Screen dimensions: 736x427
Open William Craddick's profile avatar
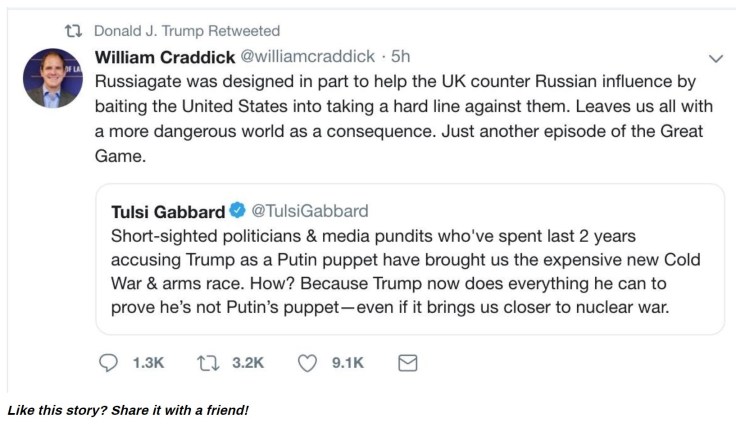(52, 78)
